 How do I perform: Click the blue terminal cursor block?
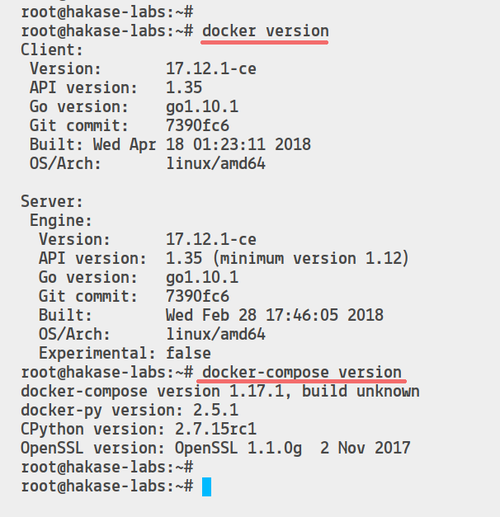(206, 487)
